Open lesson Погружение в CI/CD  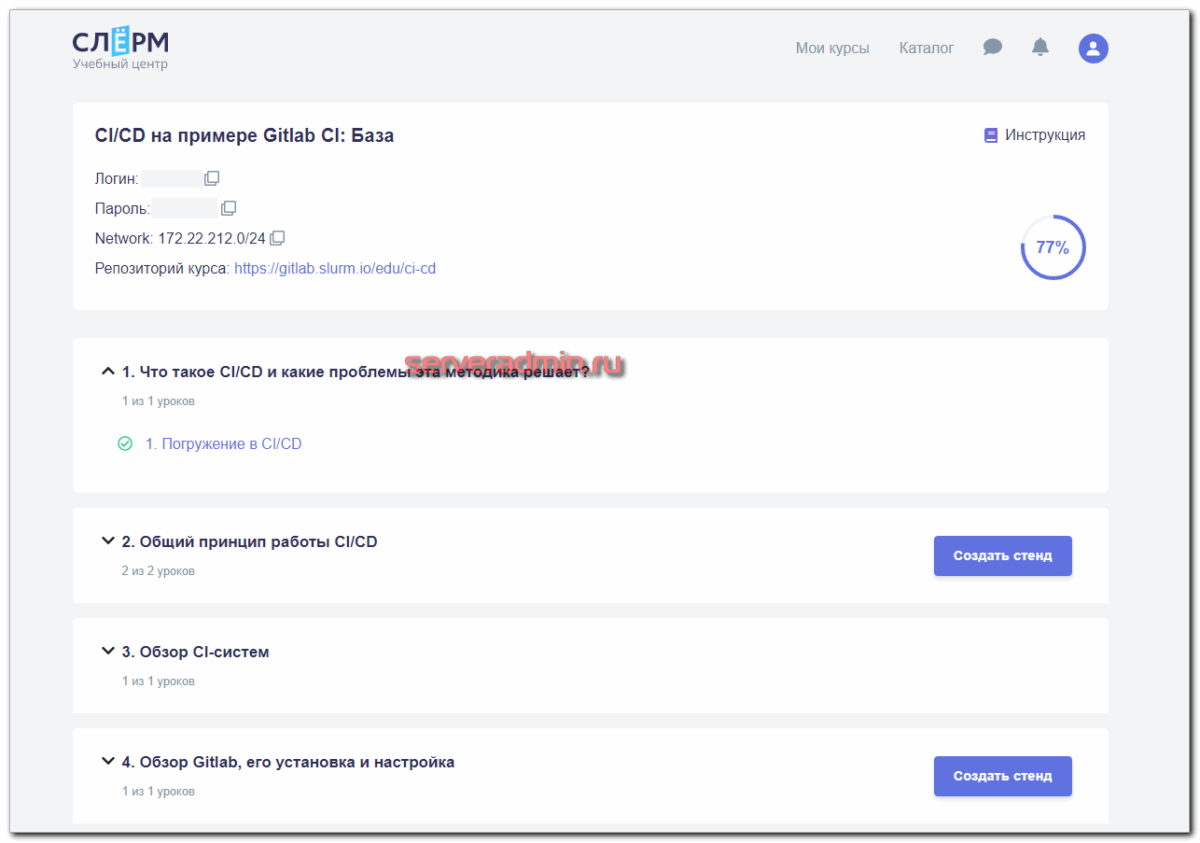(223, 444)
